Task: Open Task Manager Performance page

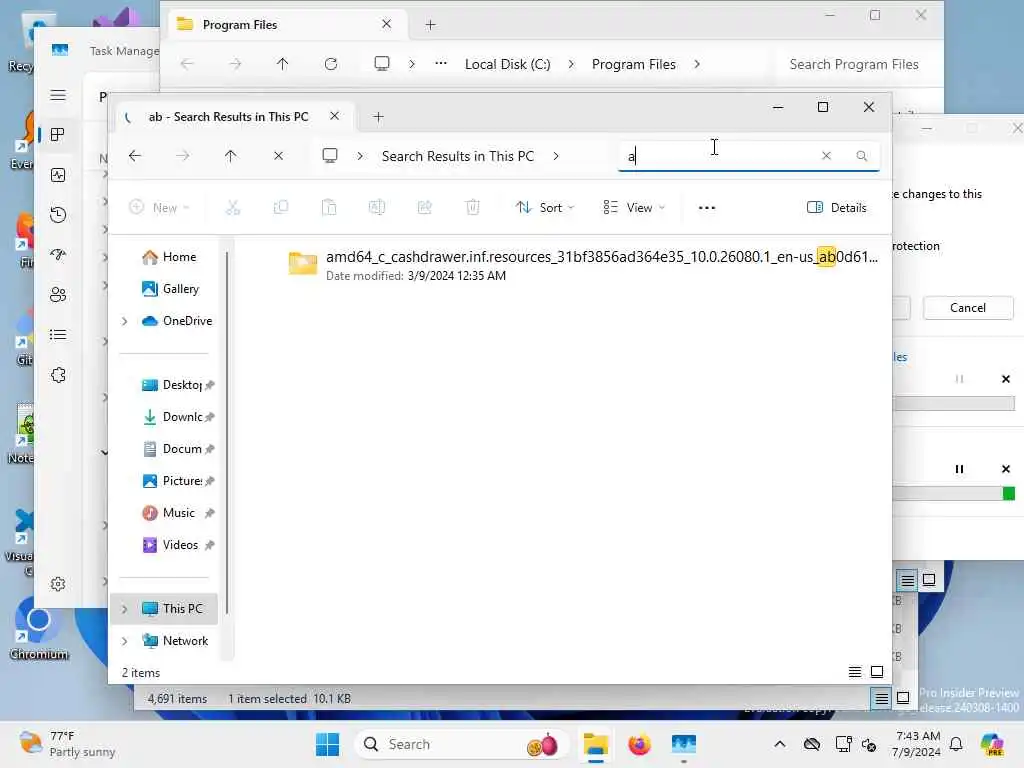Action: click(x=58, y=174)
